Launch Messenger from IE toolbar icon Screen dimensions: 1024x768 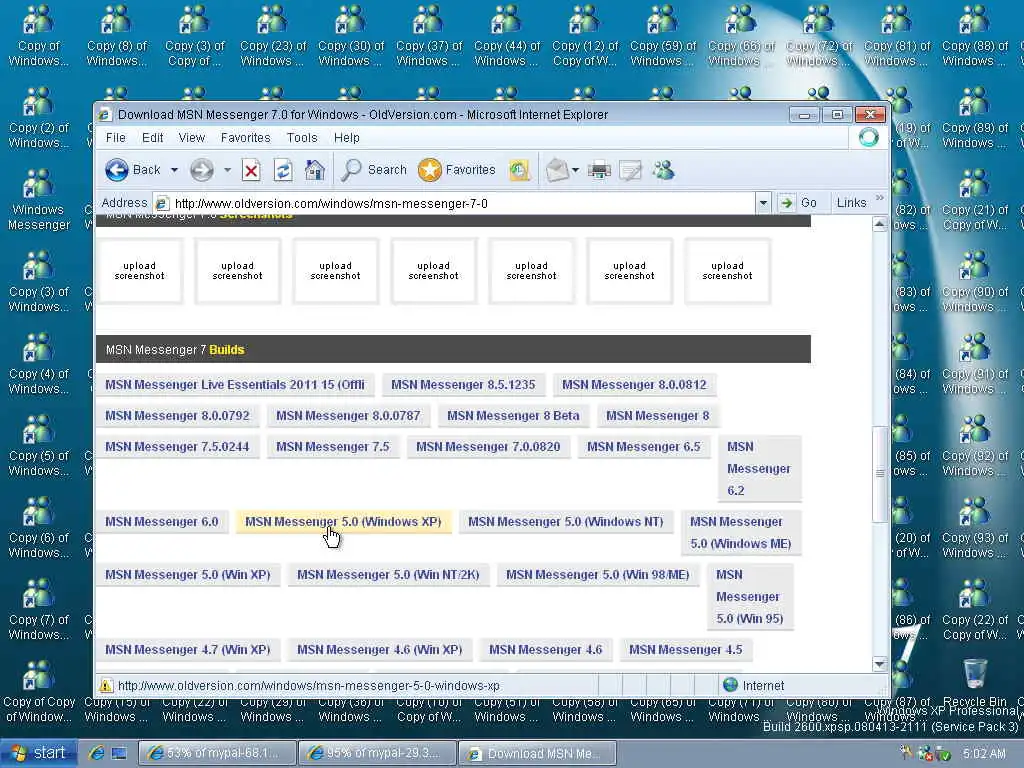(663, 170)
